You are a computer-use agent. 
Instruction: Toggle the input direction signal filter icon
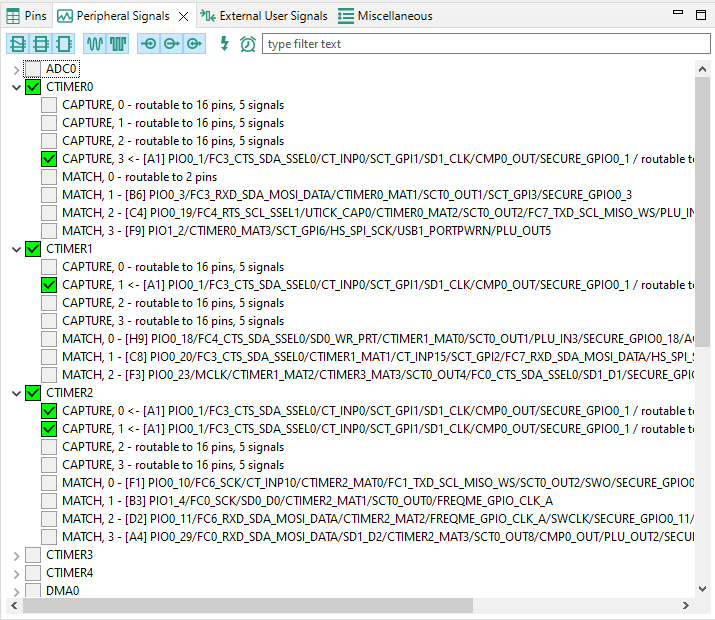pyautogui.click(x=149, y=44)
